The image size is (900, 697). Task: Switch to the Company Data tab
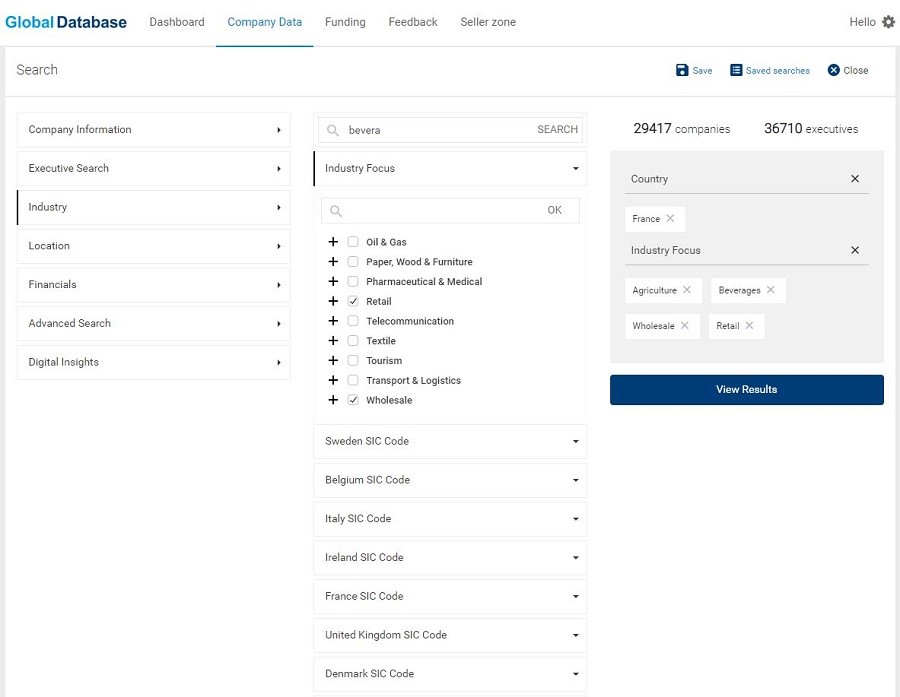(265, 22)
